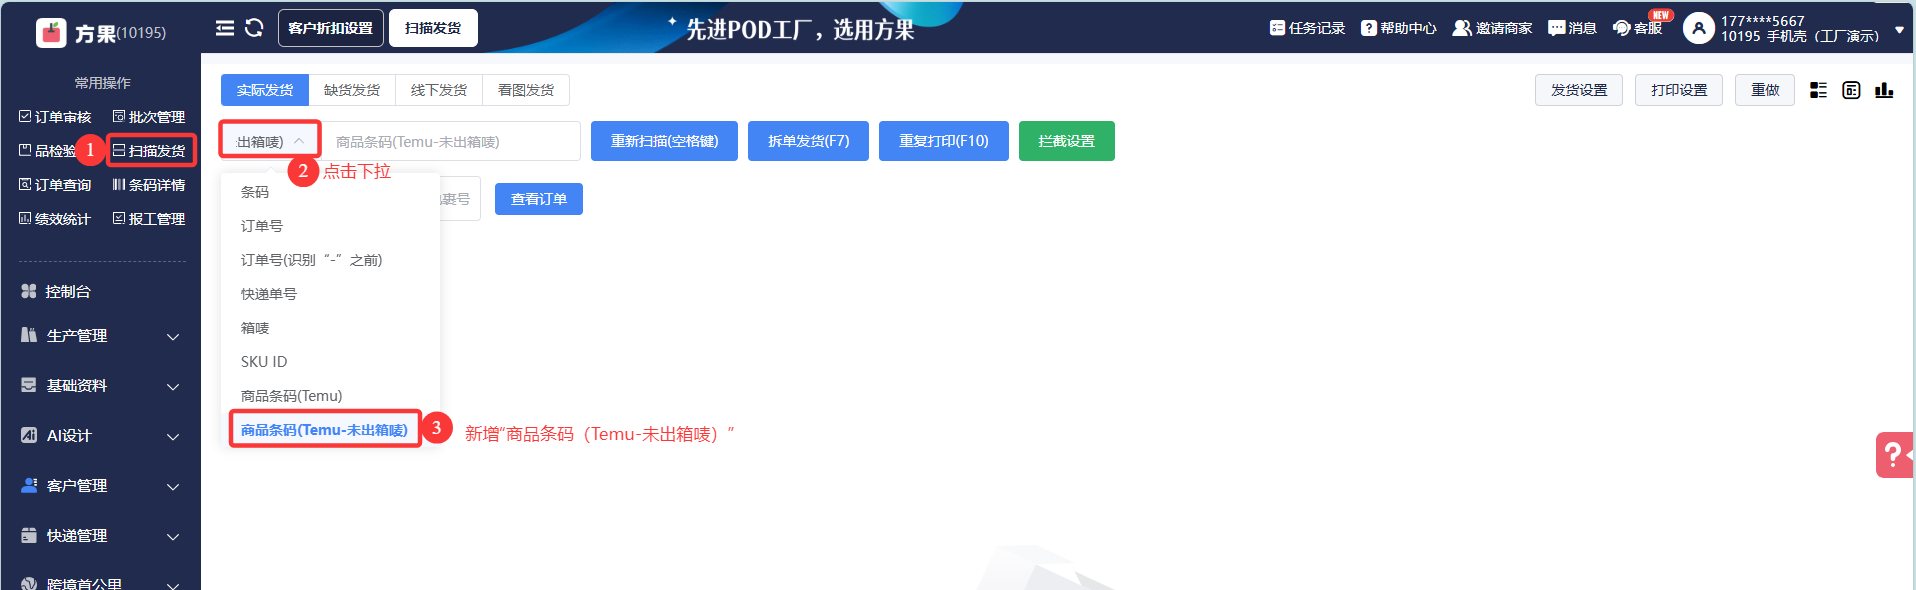This screenshot has height=590, width=1916.
Task: Open 绩效统计 shortcut
Action: tap(55, 219)
